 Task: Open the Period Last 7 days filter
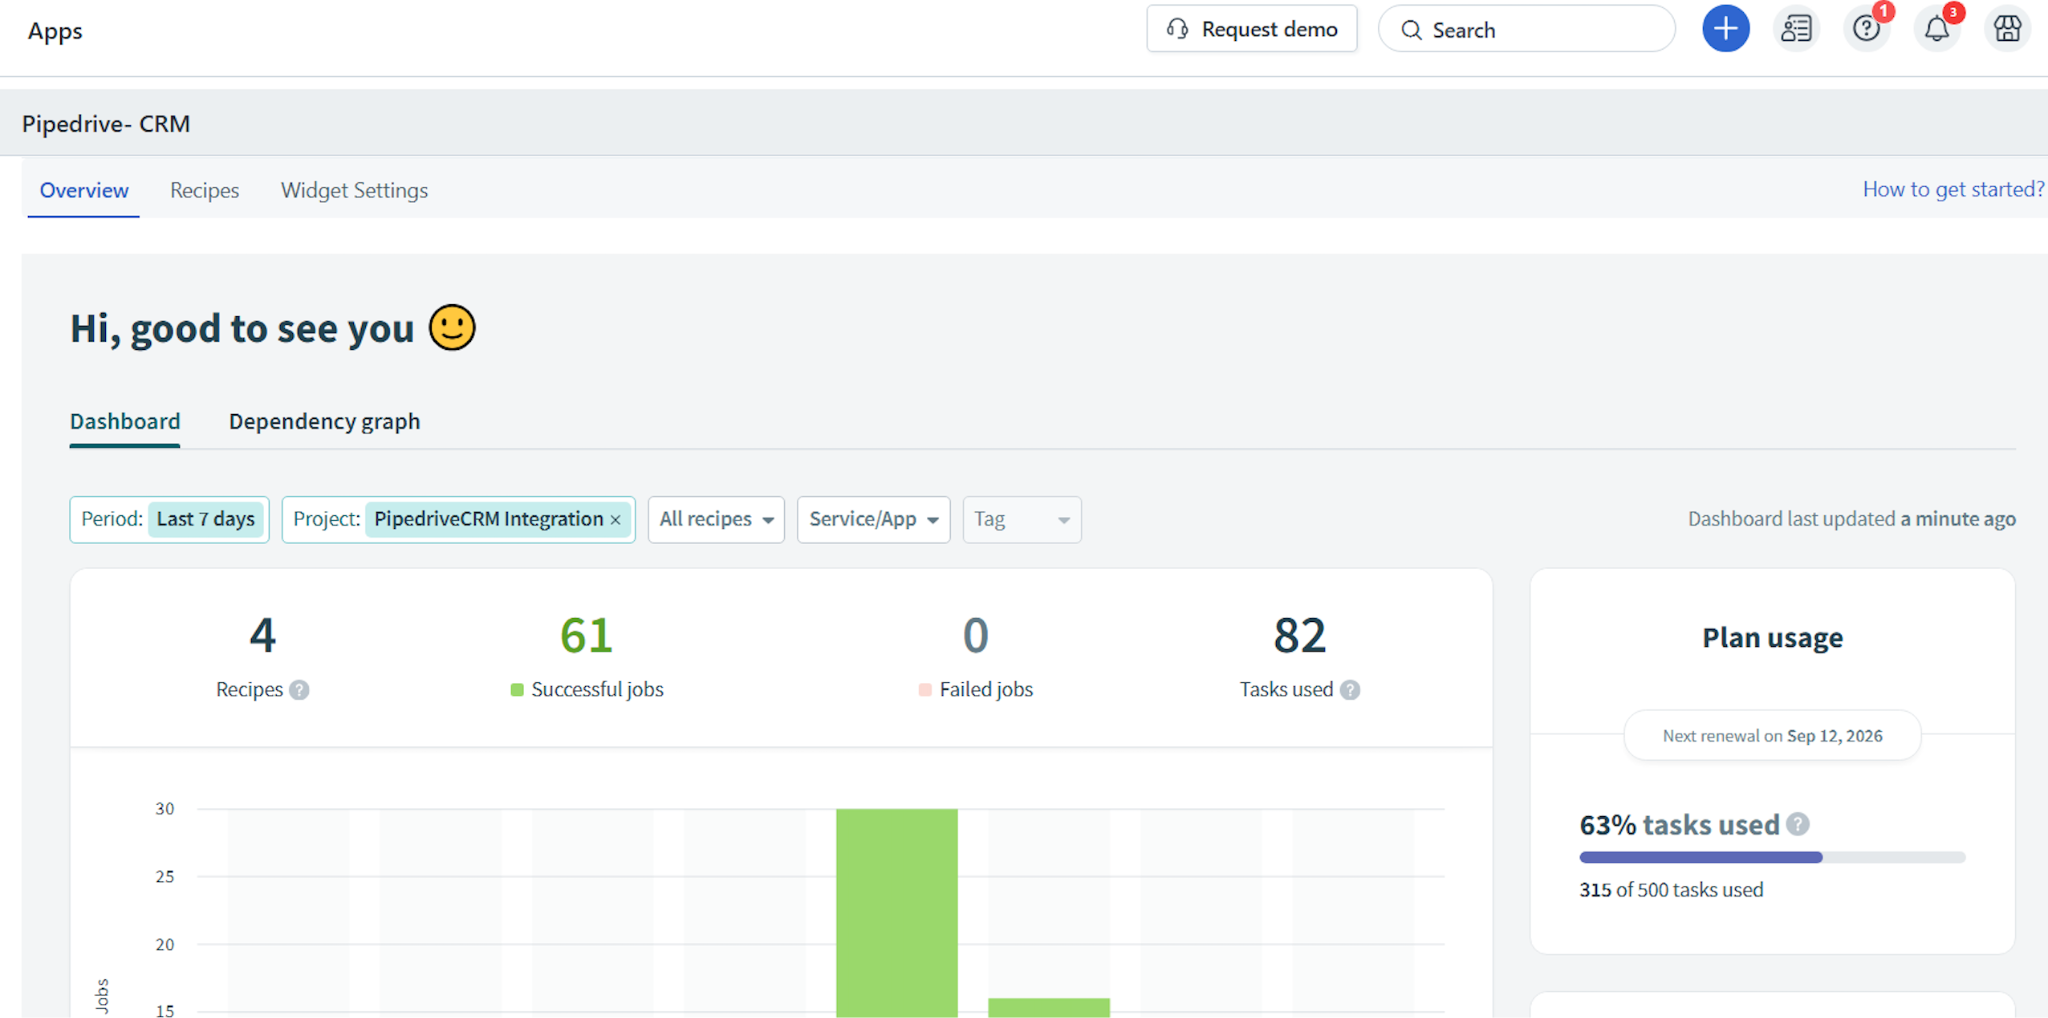coord(169,520)
